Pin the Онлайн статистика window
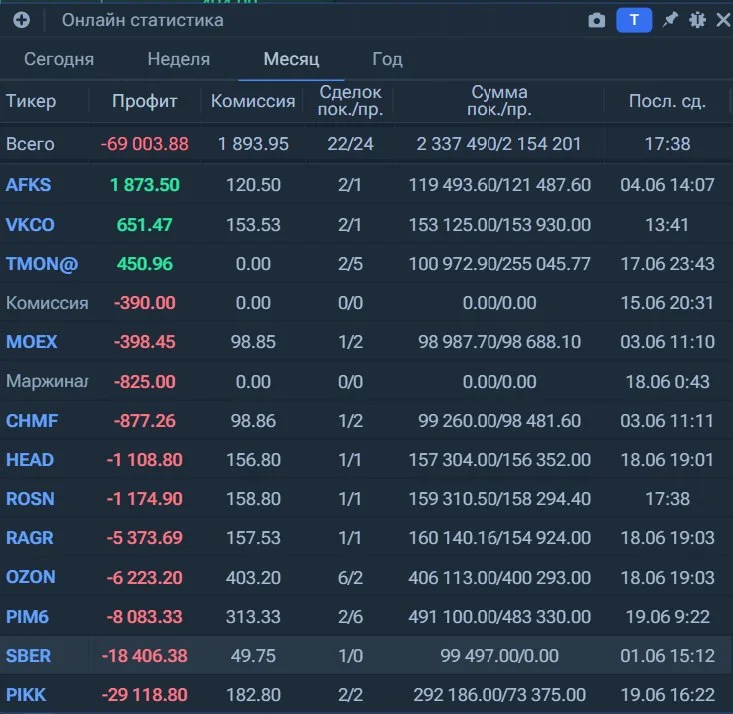 point(670,20)
